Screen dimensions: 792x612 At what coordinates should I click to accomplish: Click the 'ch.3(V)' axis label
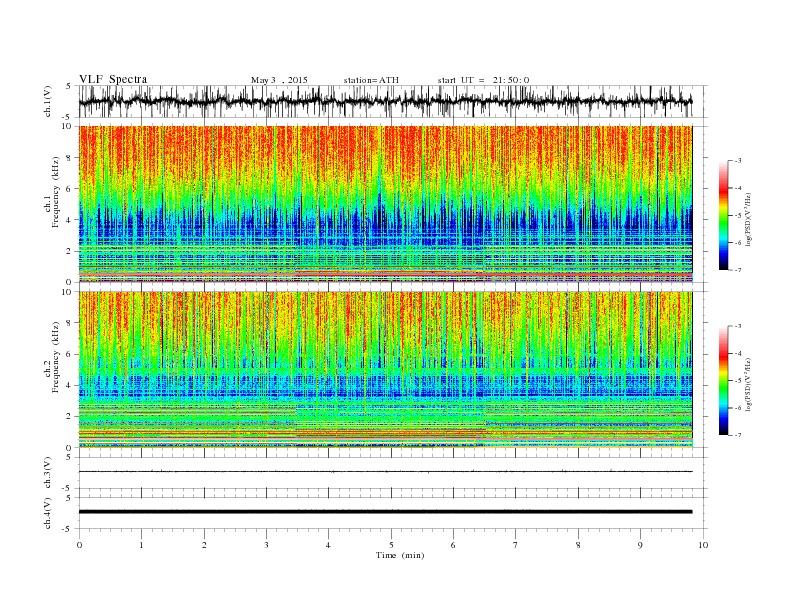click(x=47, y=473)
